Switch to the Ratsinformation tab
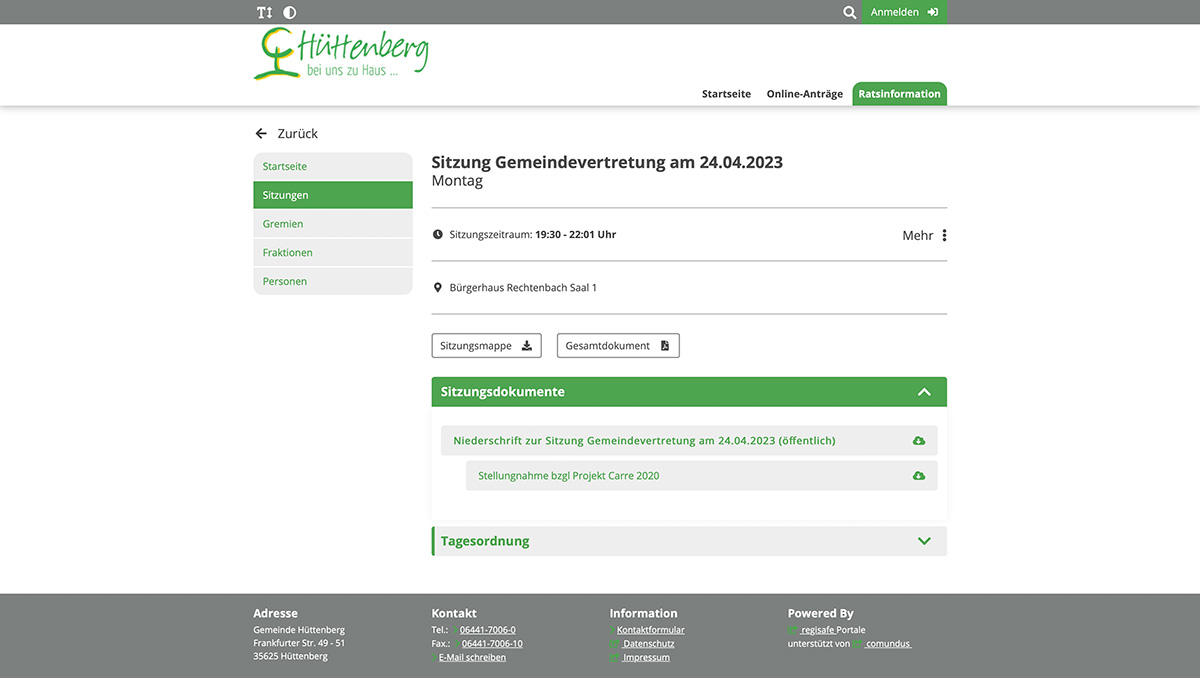Viewport: 1200px width, 678px height. pyautogui.click(x=899, y=93)
